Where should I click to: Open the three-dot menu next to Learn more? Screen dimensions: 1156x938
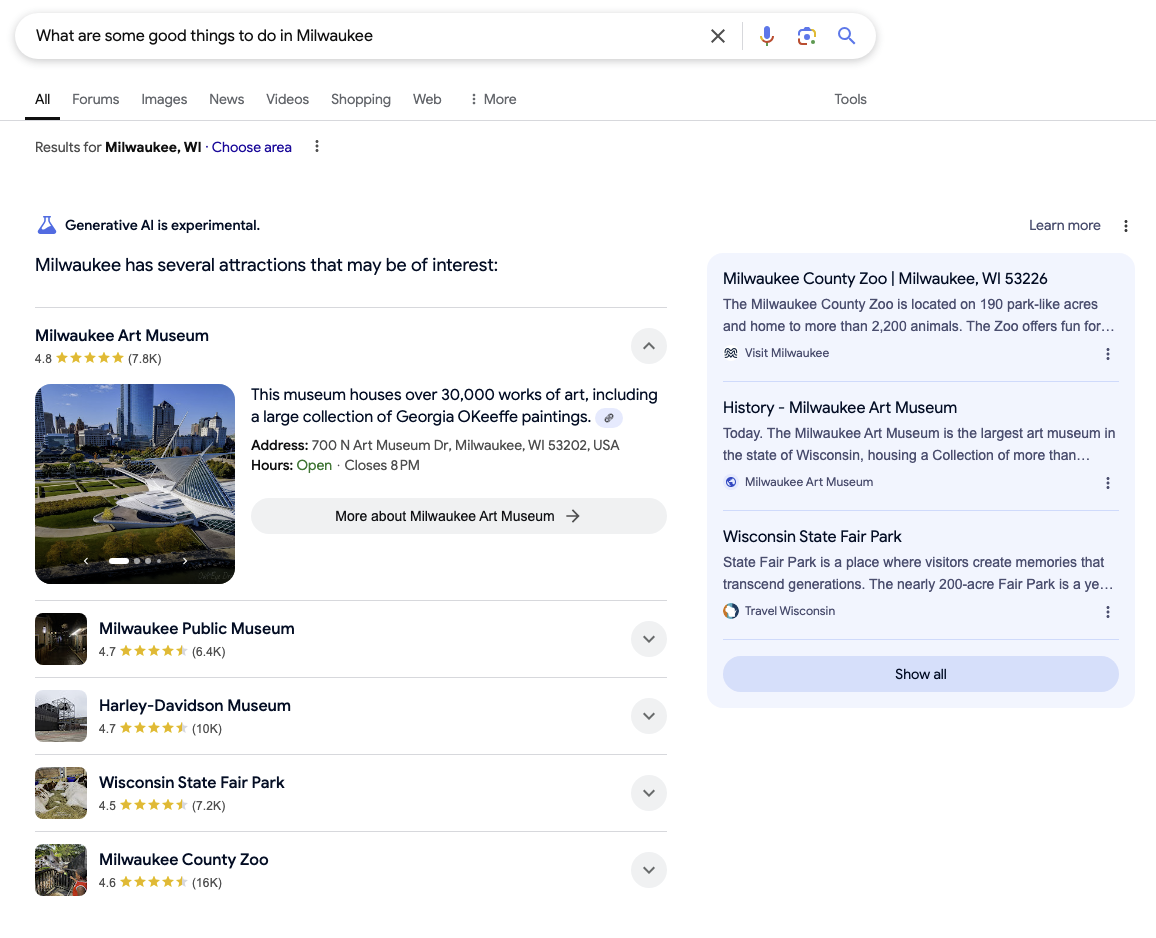[x=1126, y=225]
